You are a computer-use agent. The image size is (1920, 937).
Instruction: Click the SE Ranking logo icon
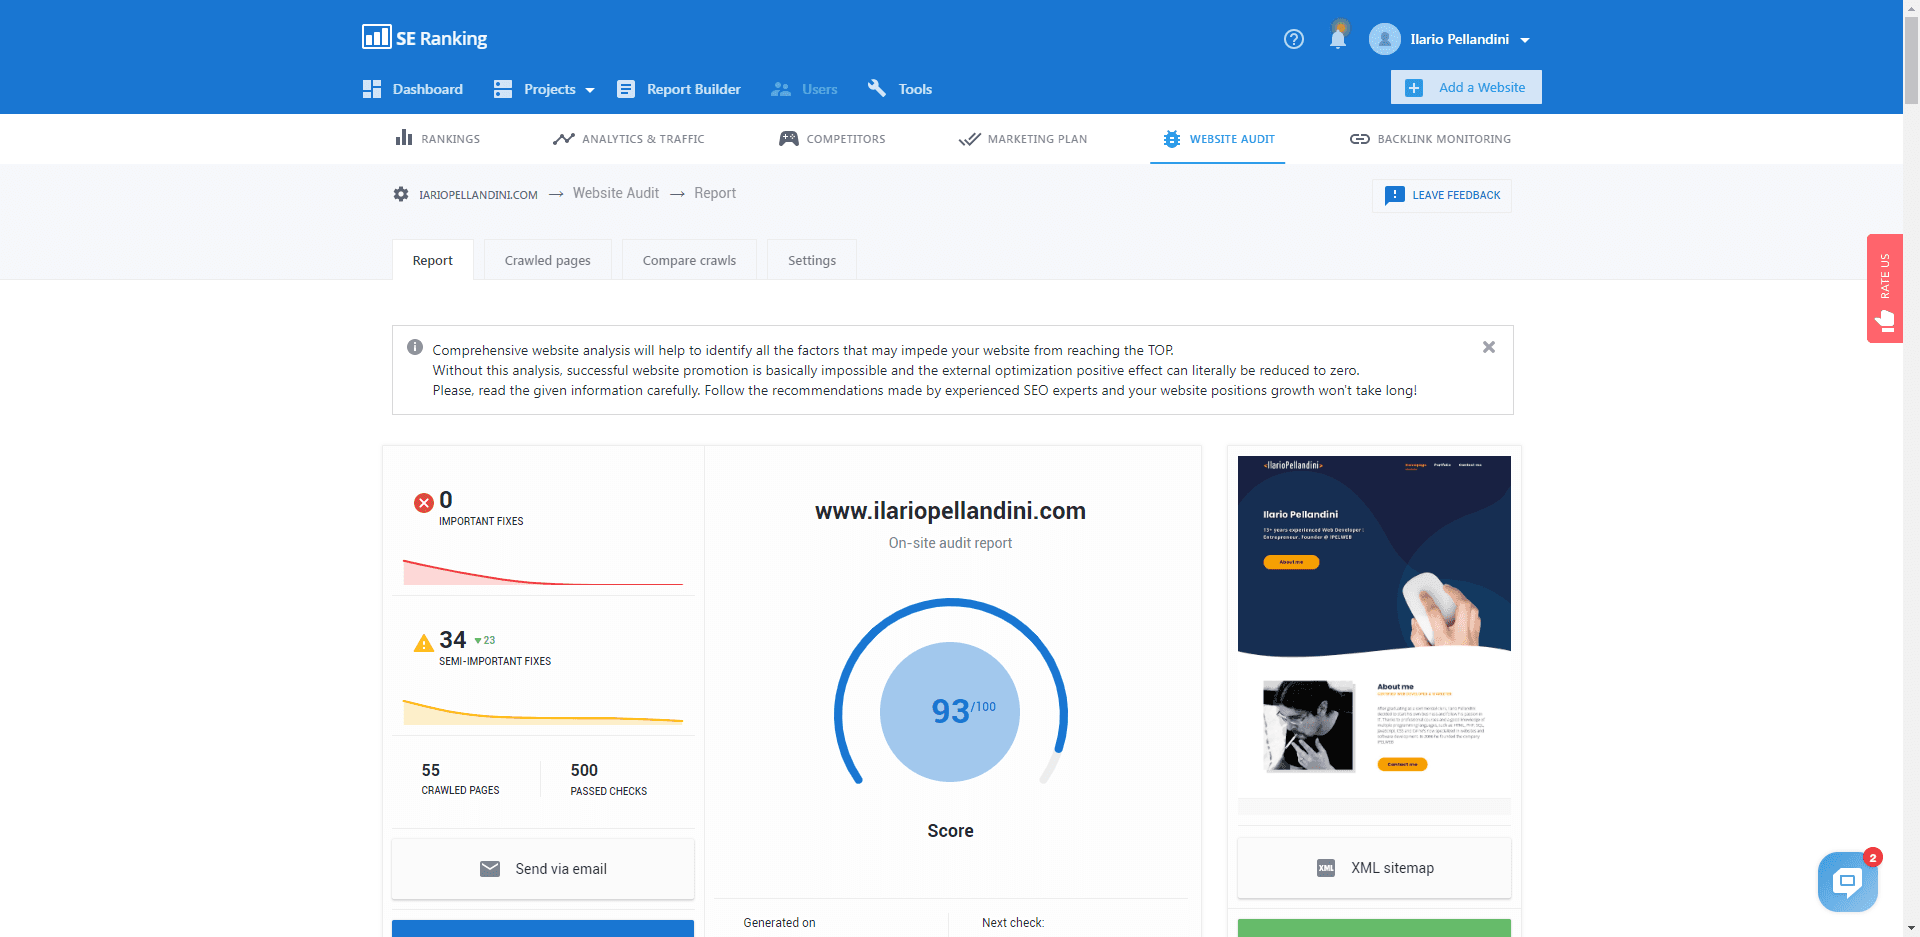pyautogui.click(x=376, y=37)
